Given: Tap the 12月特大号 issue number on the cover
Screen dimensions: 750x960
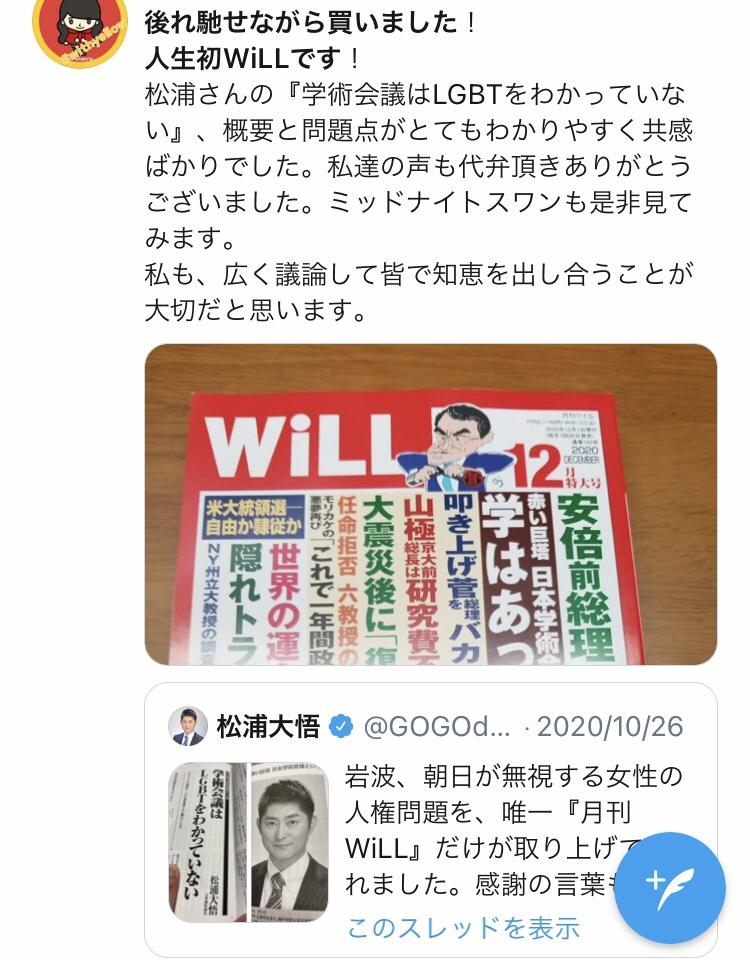Looking at the screenshot, I should (x=550, y=467).
